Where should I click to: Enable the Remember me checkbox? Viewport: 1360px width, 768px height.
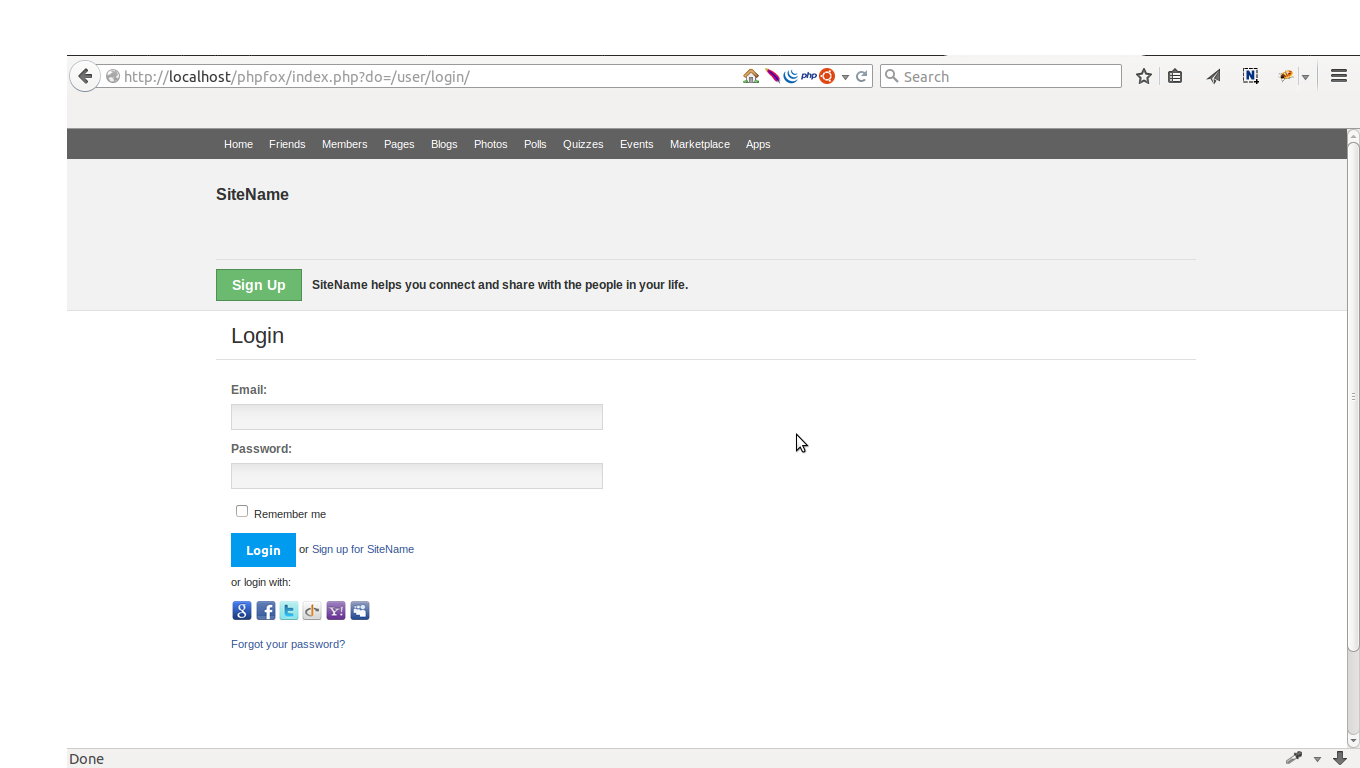point(241,511)
